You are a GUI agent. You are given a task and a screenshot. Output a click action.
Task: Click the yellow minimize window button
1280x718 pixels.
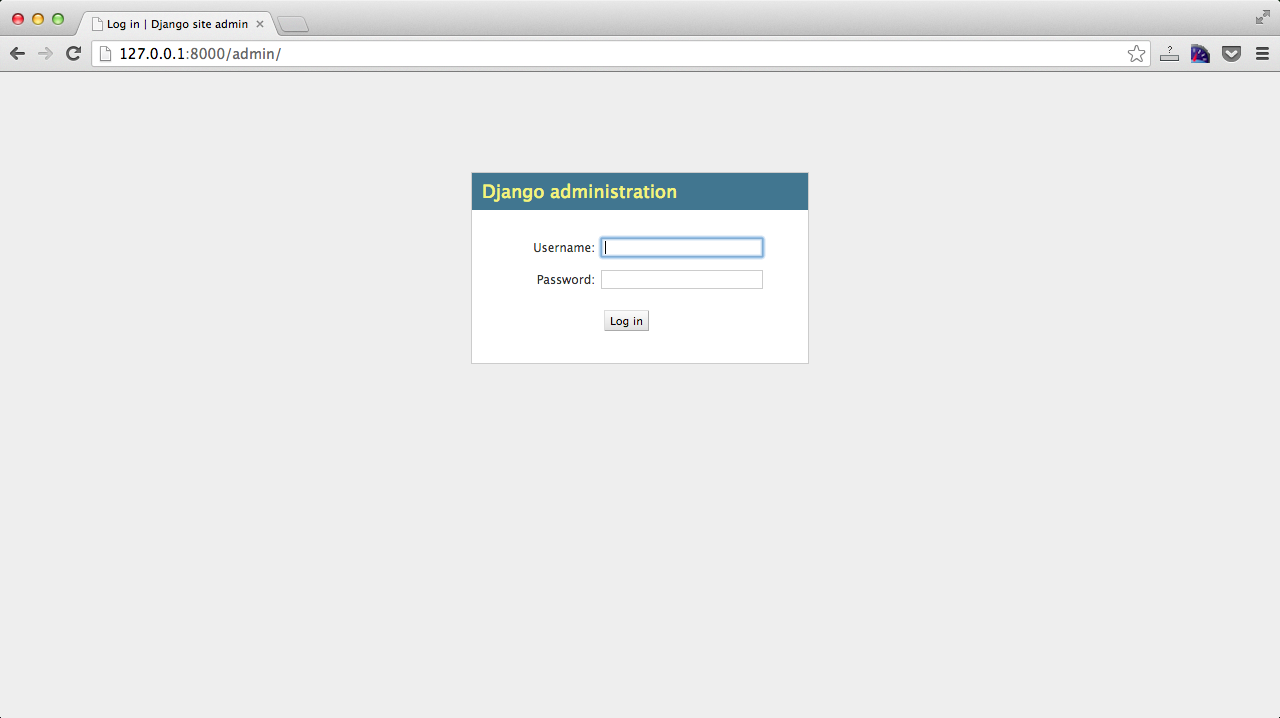[38, 19]
